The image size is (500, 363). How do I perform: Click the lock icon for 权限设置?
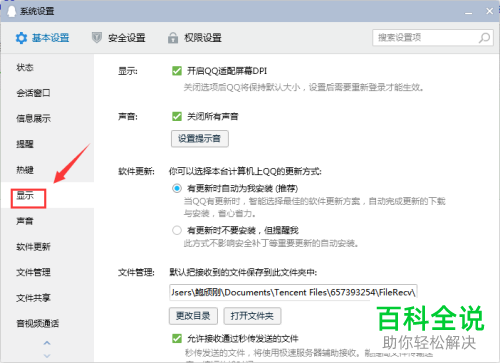point(173,38)
